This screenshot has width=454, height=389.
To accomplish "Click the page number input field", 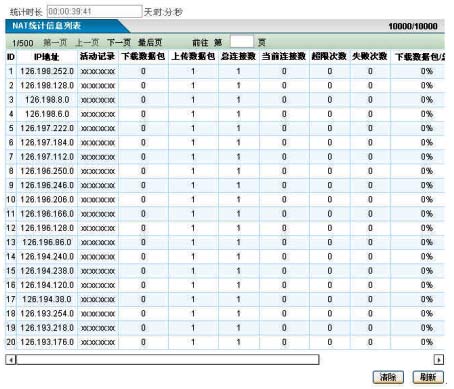I will 242,42.
